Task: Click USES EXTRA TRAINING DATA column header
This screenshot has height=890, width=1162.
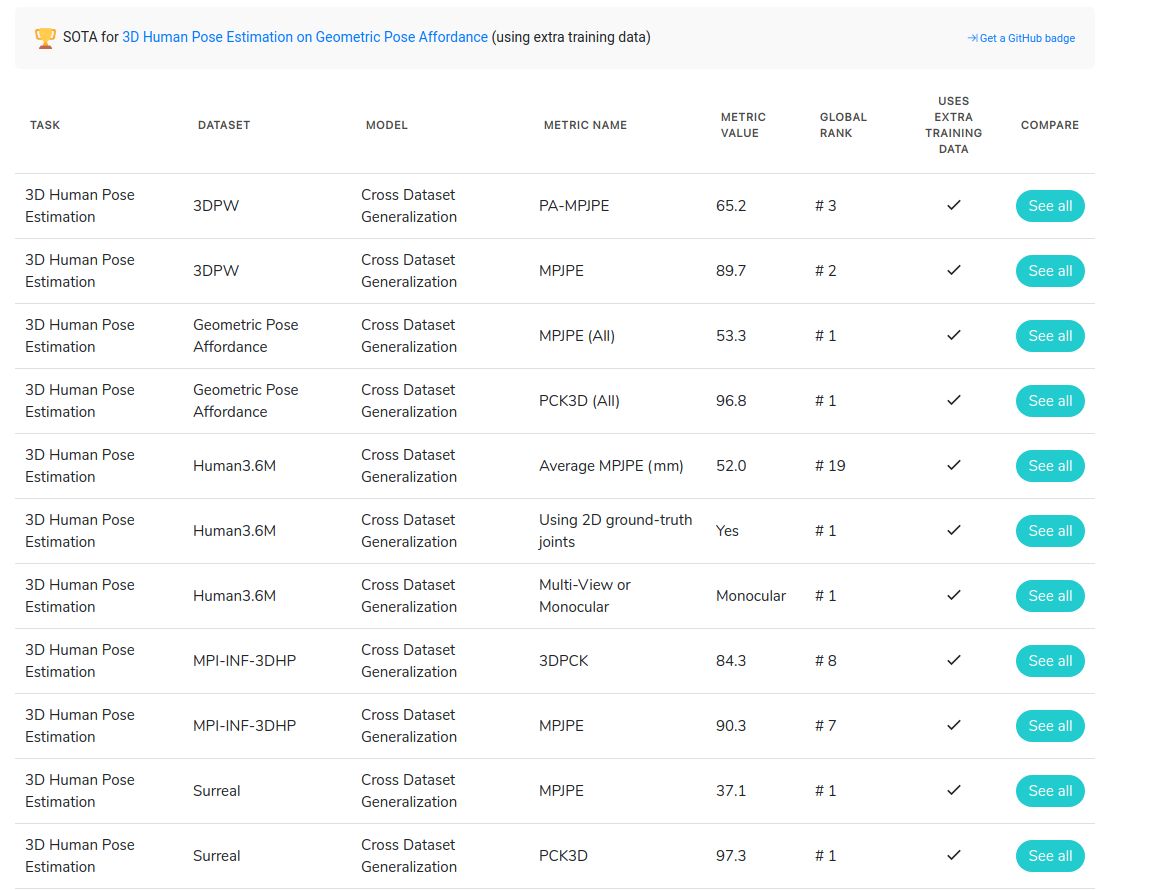Action: point(954,125)
